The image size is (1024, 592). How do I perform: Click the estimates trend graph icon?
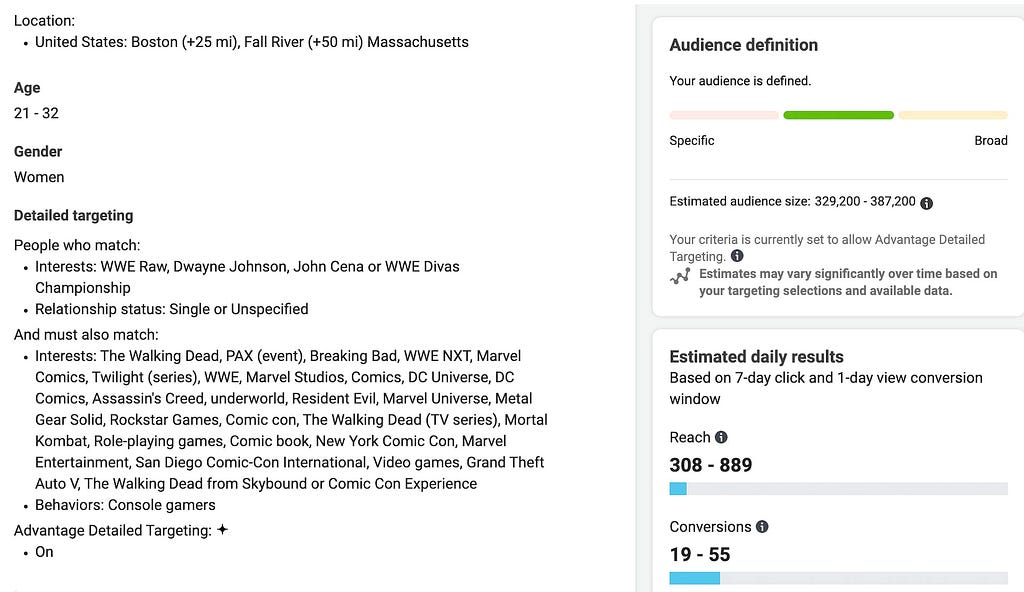[680, 276]
